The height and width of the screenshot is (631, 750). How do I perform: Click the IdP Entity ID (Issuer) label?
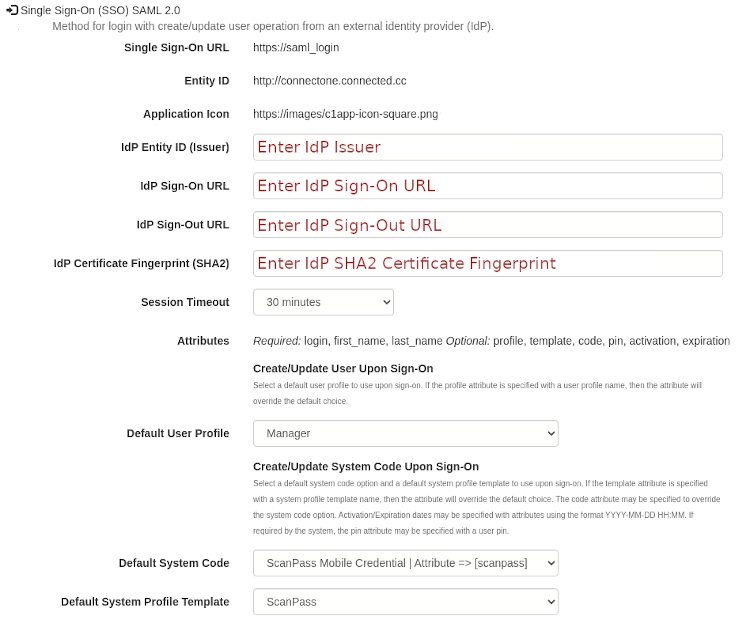(x=175, y=147)
